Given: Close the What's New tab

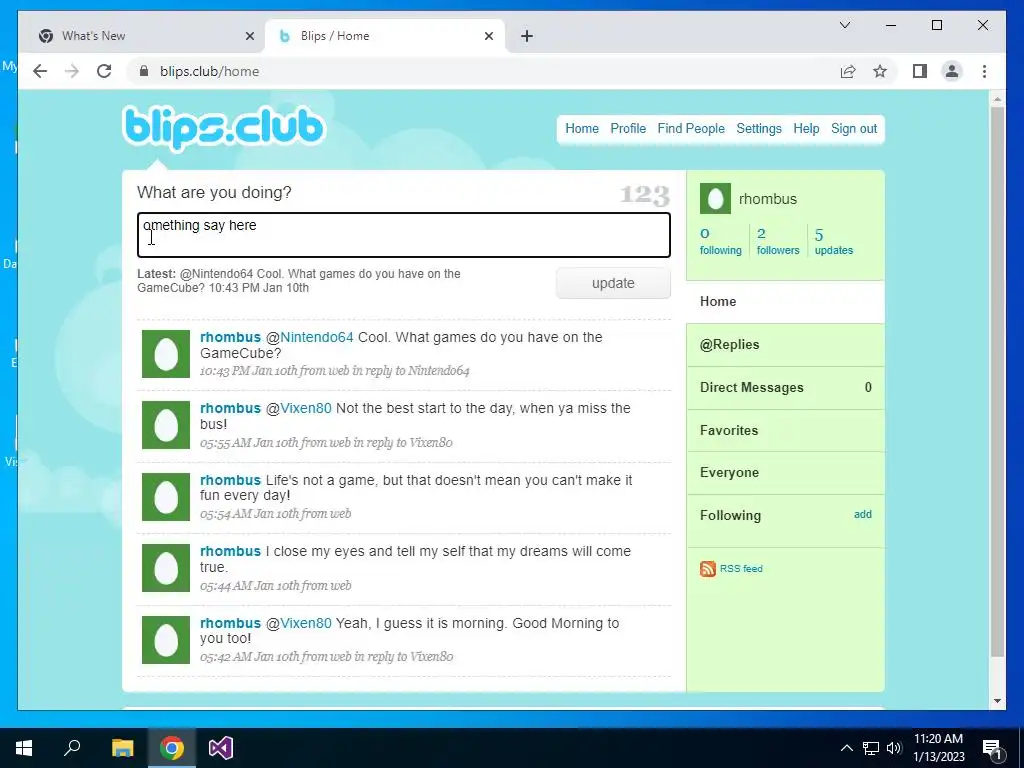Looking at the screenshot, I should [249, 36].
